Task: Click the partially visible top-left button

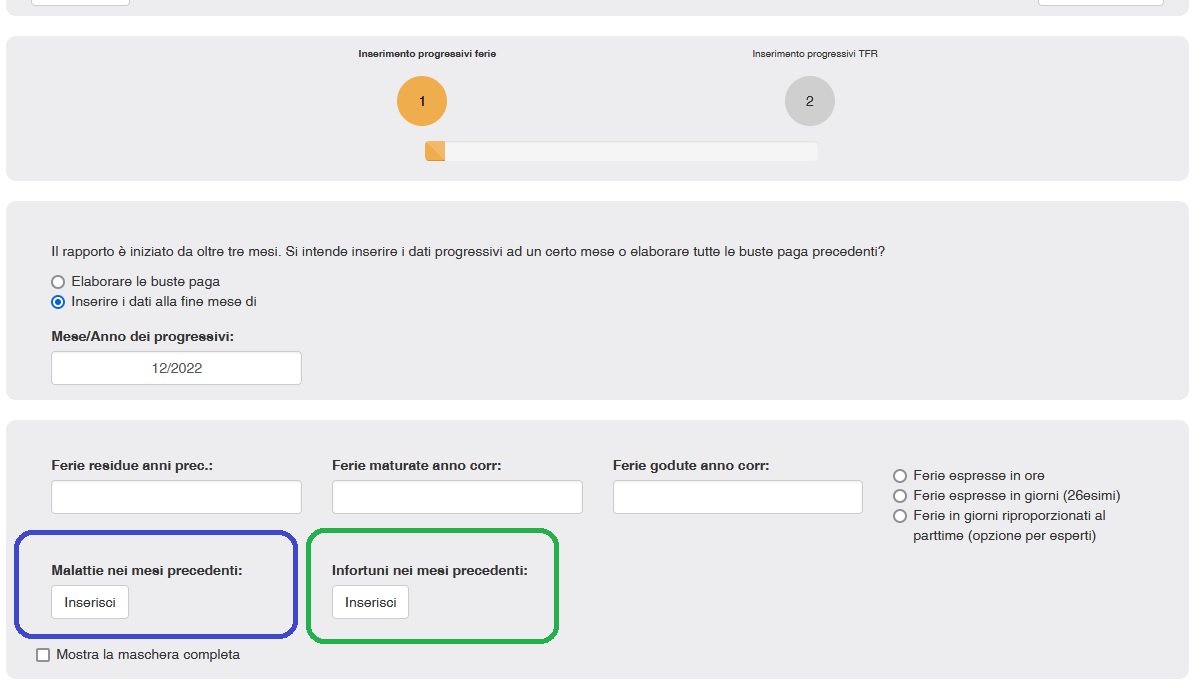Action: (80, 3)
